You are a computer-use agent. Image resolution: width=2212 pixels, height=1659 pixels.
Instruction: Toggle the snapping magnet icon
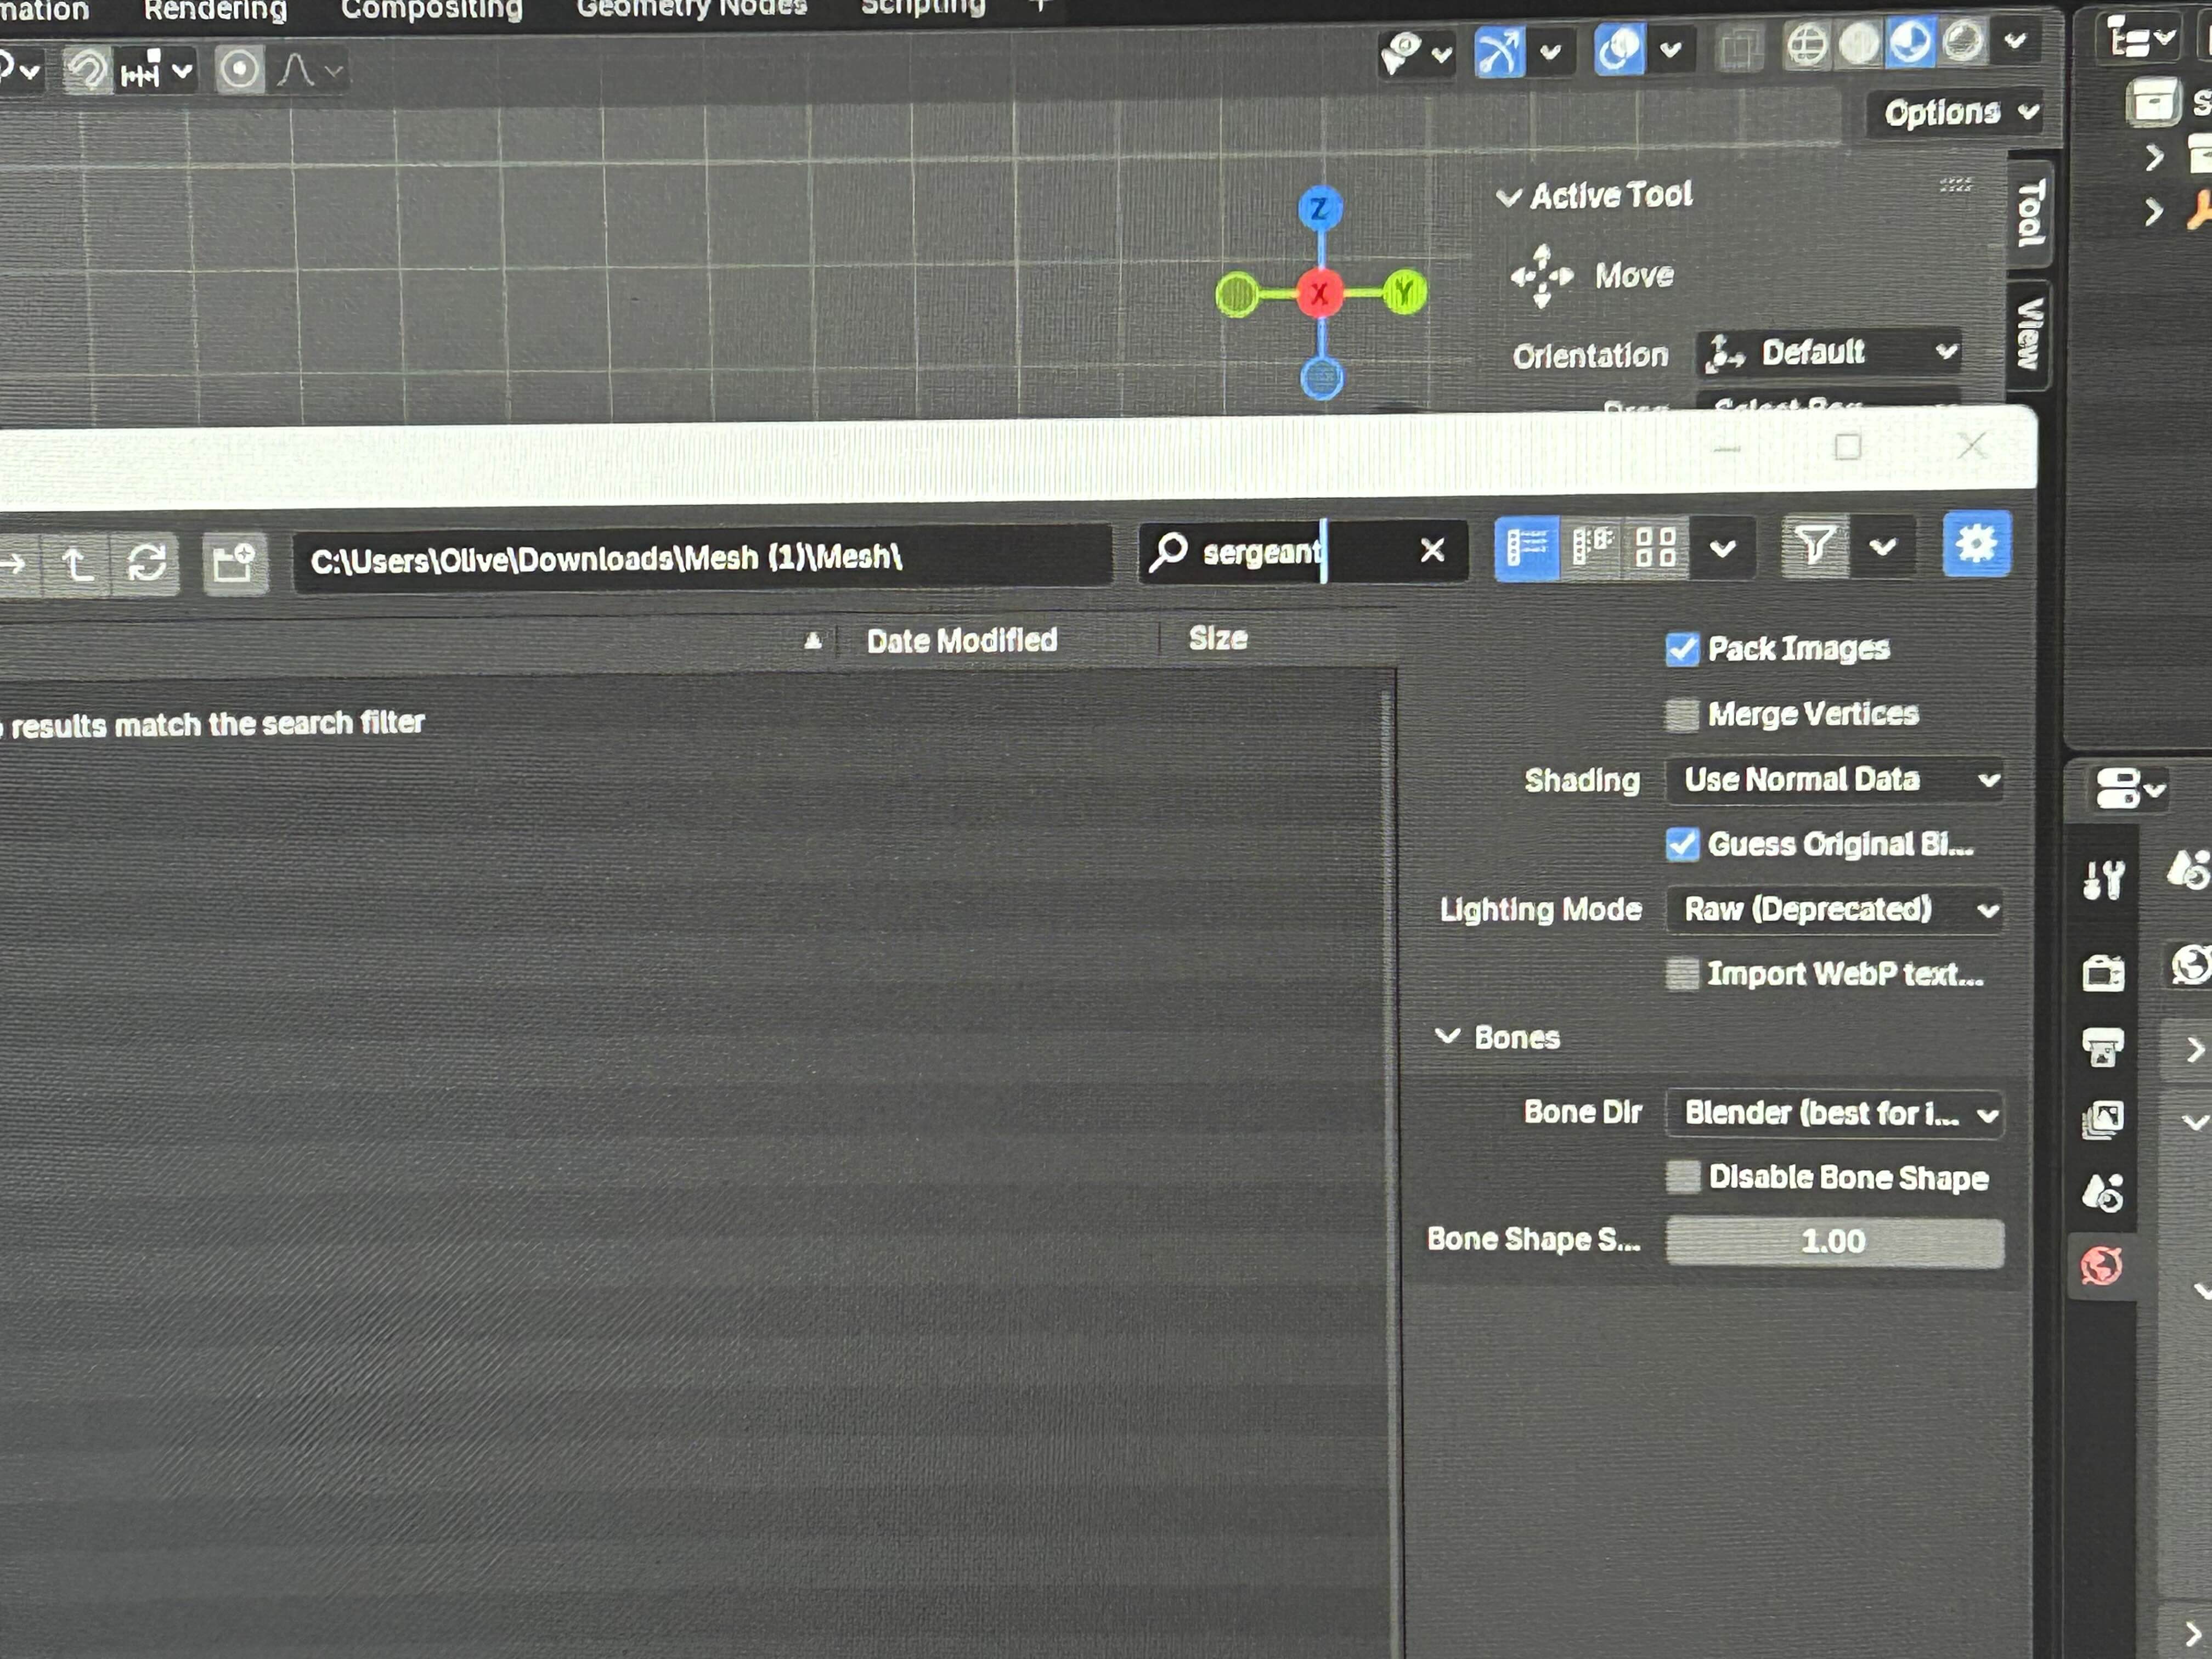[88, 70]
